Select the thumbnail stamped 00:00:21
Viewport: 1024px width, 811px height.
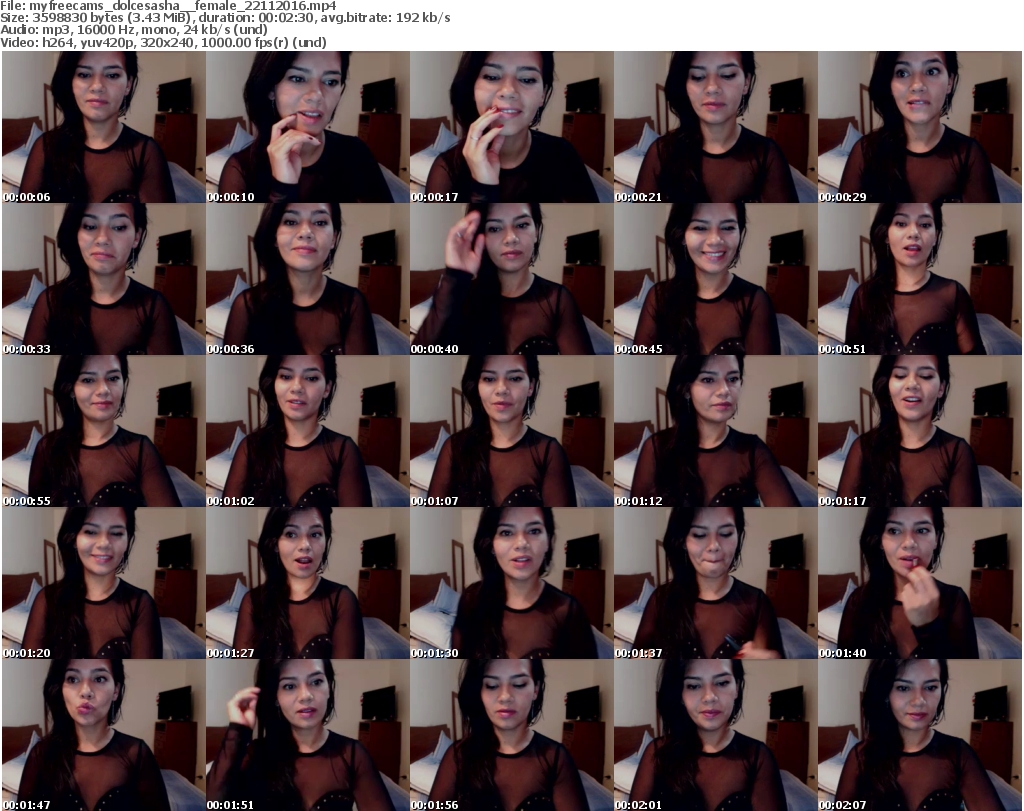coord(715,127)
